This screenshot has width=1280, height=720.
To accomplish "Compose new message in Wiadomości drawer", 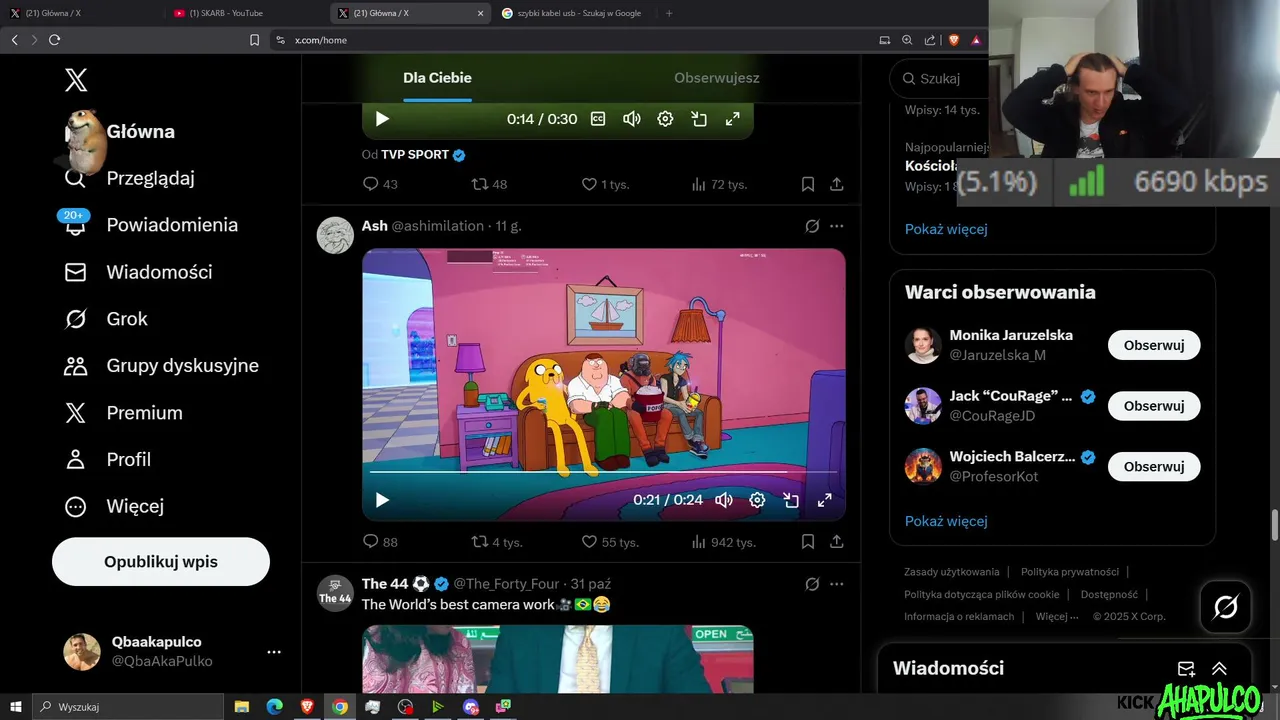I will [x=1186, y=669].
